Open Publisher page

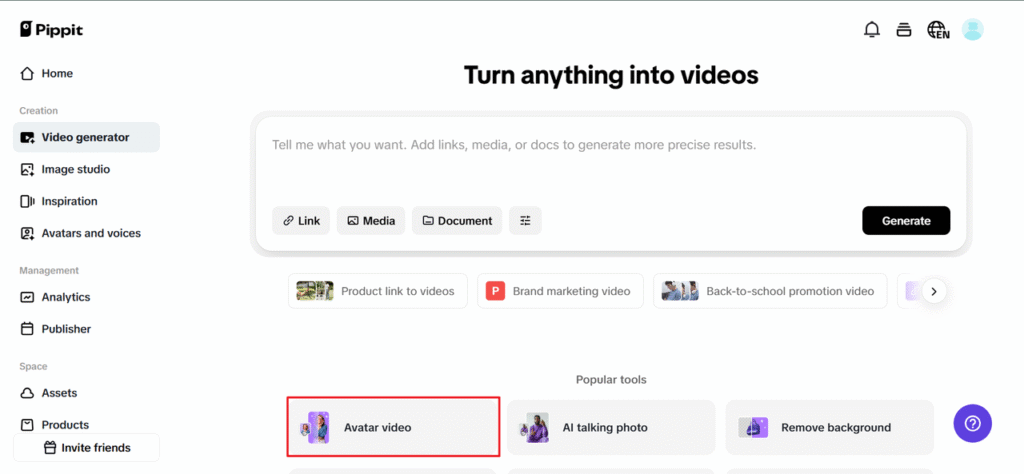(x=86, y=329)
